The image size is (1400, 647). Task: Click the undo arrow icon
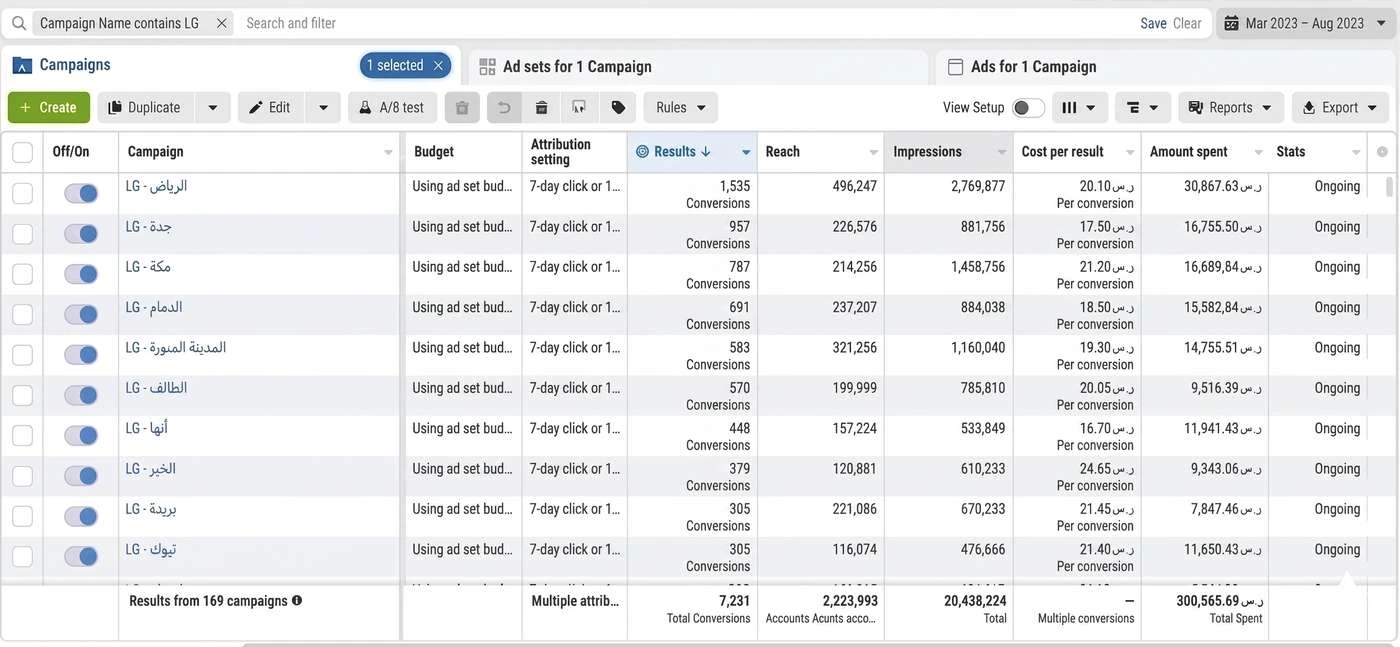504,108
